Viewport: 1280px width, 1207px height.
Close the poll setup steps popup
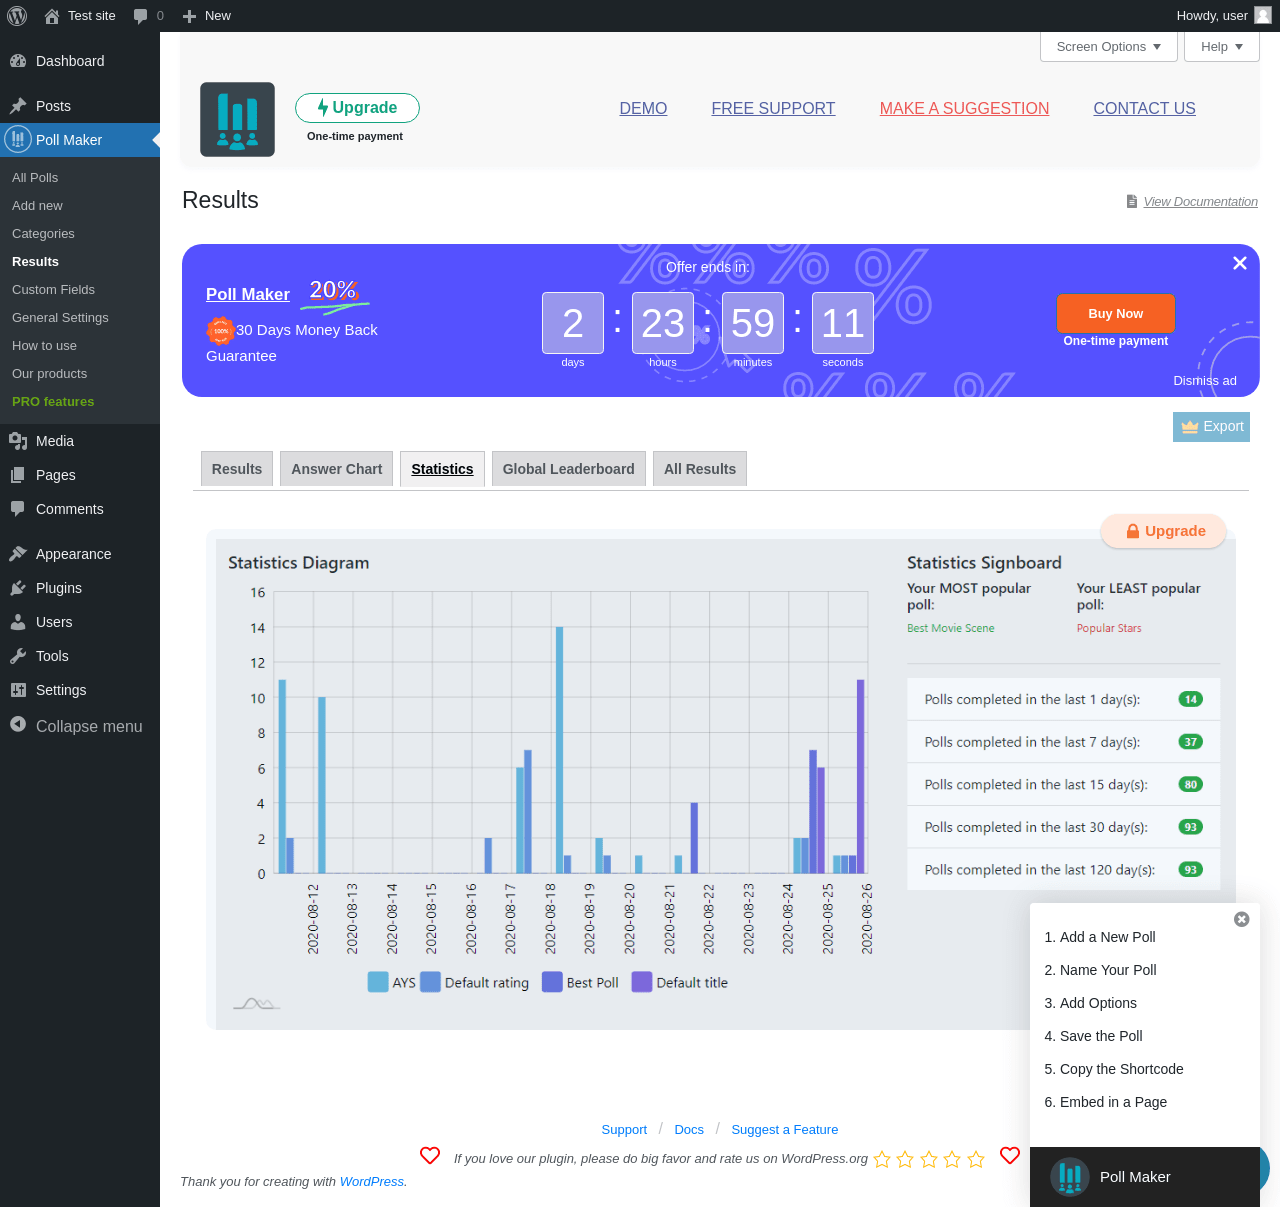1241,919
